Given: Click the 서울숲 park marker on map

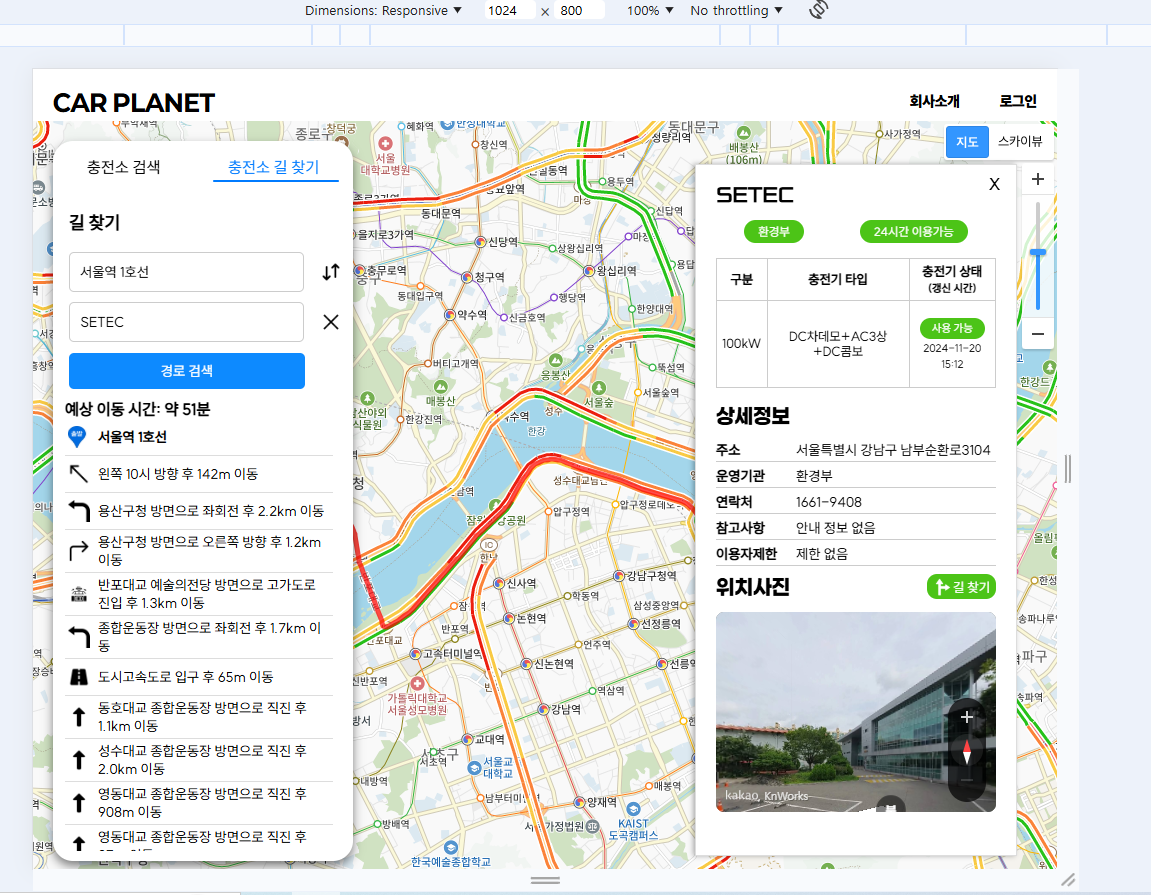Looking at the screenshot, I should coord(599,388).
